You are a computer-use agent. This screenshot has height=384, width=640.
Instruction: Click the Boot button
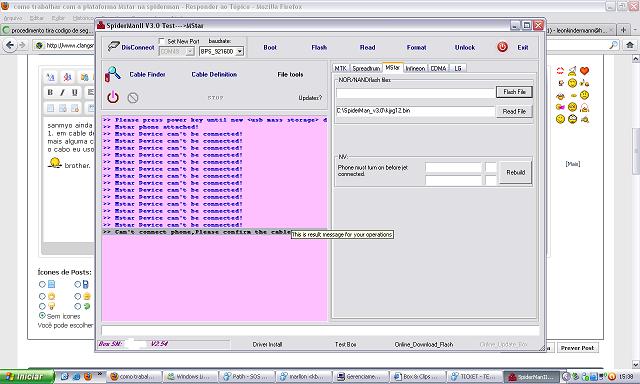click(x=270, y=47)
